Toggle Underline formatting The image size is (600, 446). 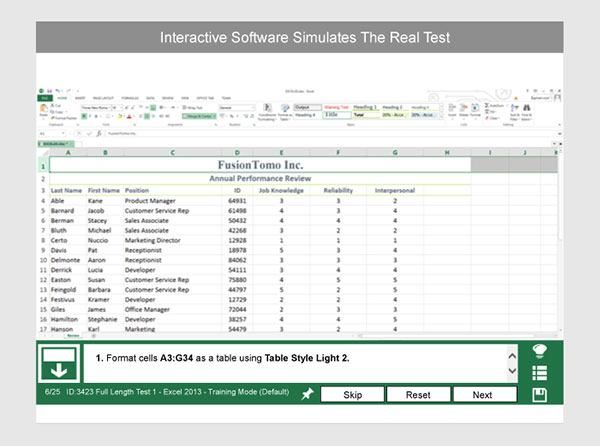(96, 116)
